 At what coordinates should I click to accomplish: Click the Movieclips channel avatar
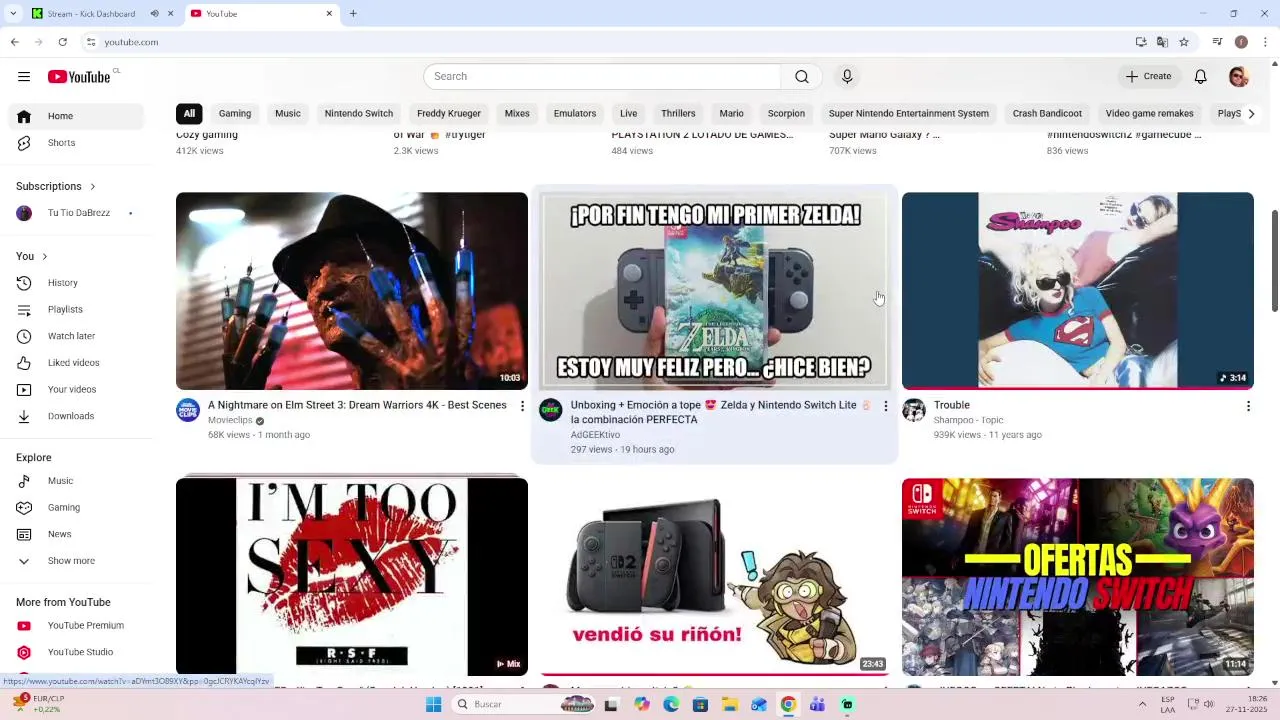188,410
